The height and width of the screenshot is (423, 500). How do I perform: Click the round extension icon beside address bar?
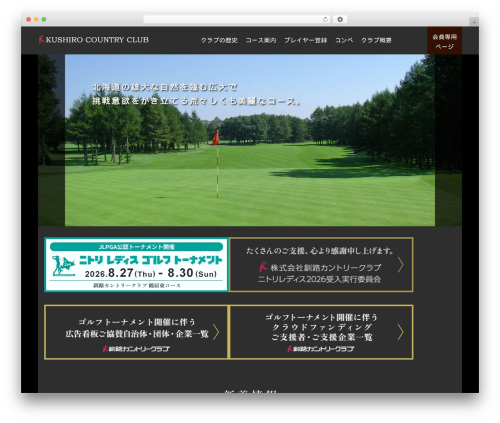coord(340,19)
